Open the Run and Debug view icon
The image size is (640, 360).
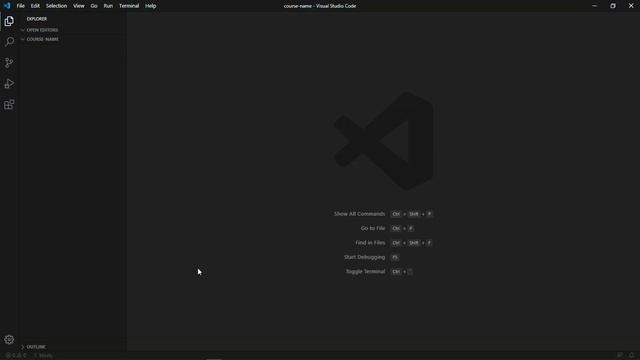(x=9, y=84)
